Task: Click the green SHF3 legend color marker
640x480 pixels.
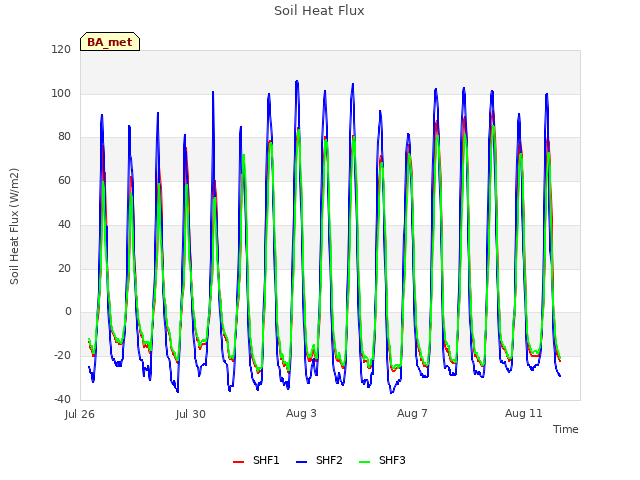Action: 364,462
